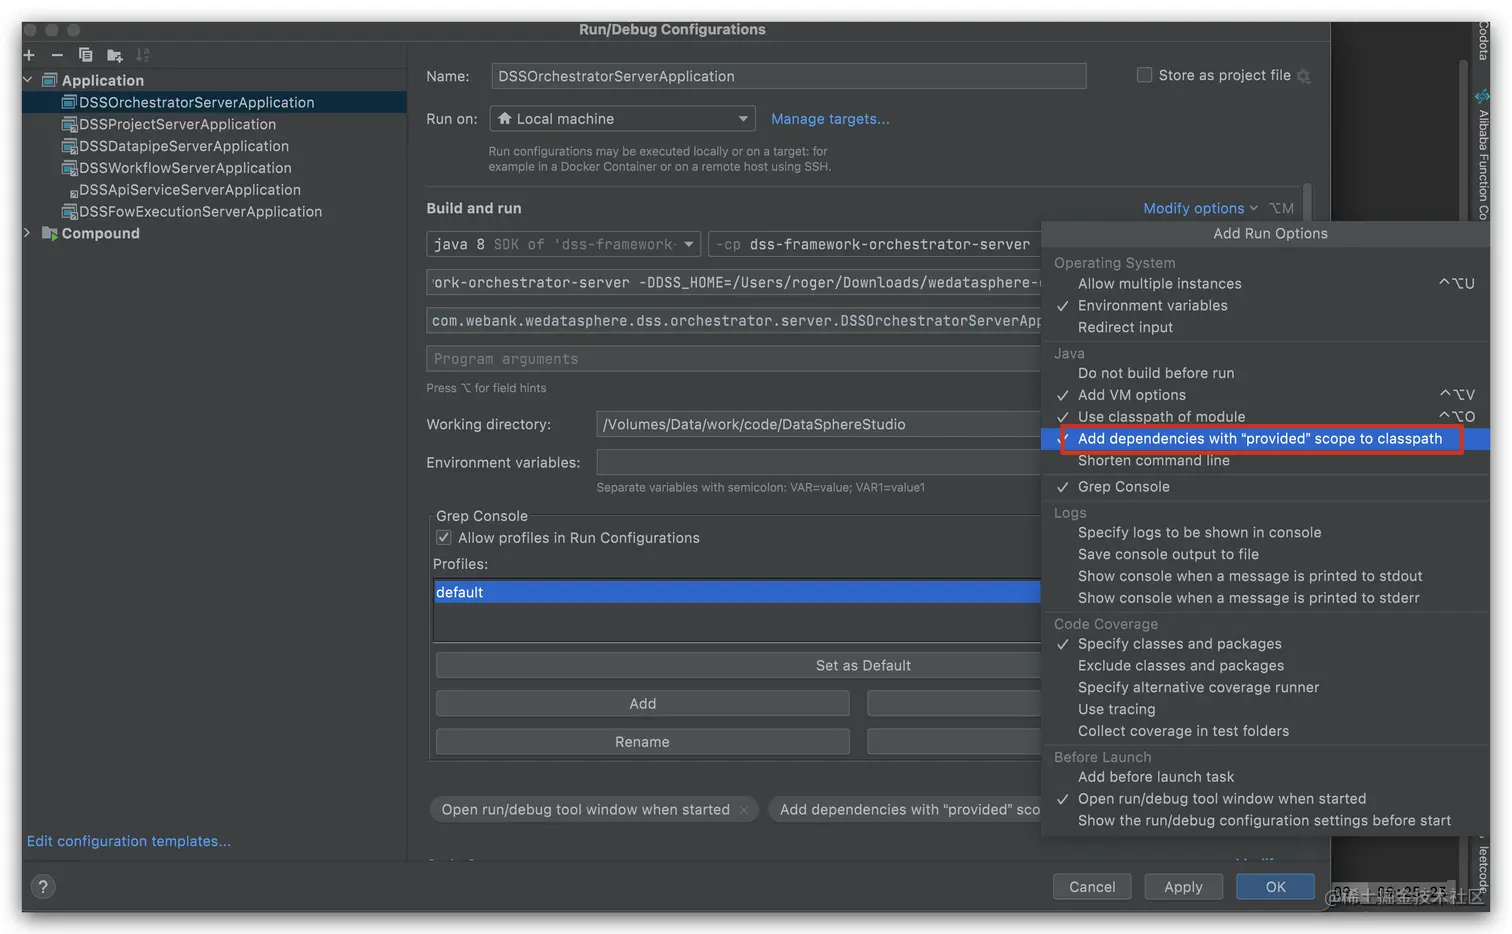Copy configuration icon in toolbar
Image resolution: width=1512 pixels, height=934 pixels.
pos(85,55)
